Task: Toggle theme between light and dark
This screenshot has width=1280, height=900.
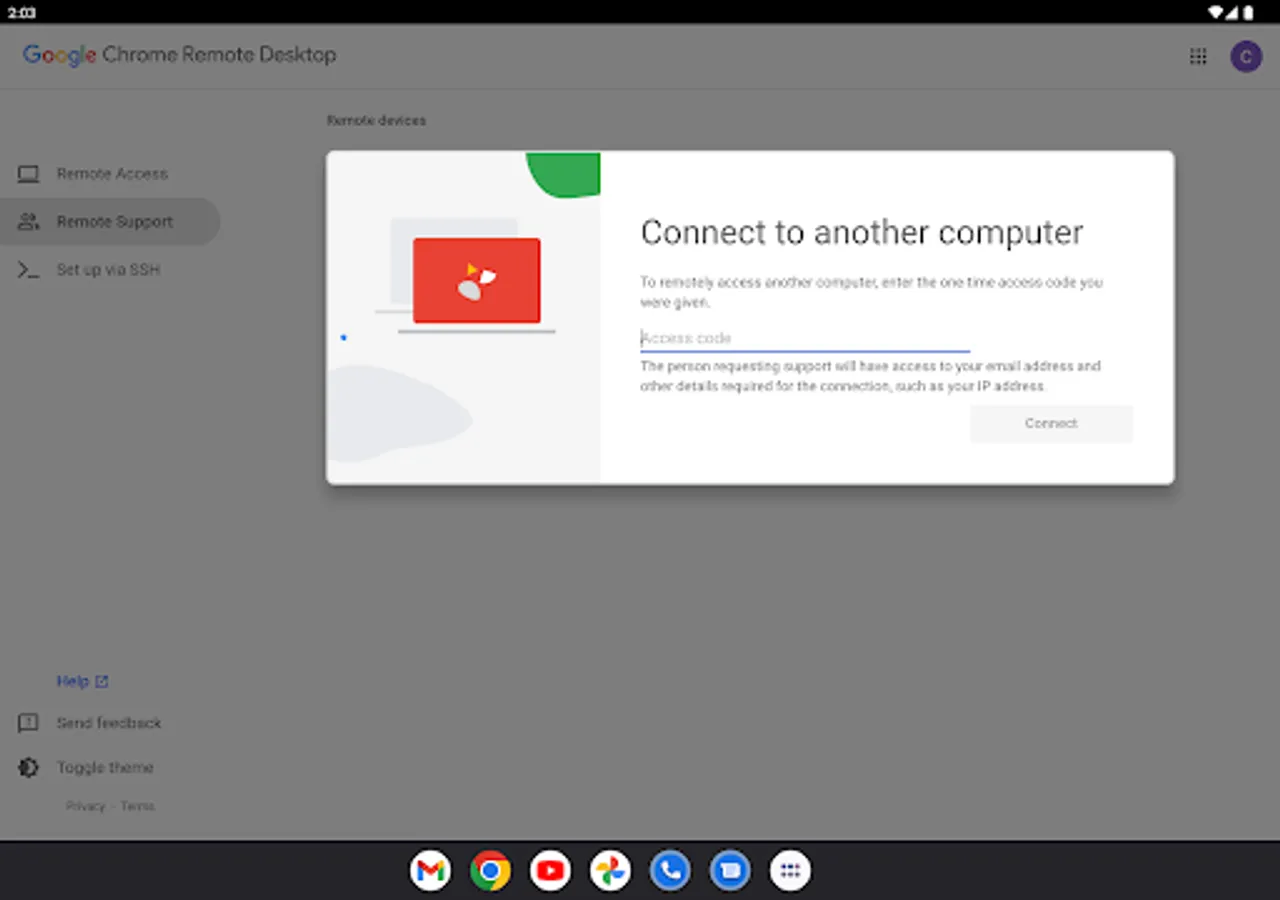Action: tap(105, 767)
